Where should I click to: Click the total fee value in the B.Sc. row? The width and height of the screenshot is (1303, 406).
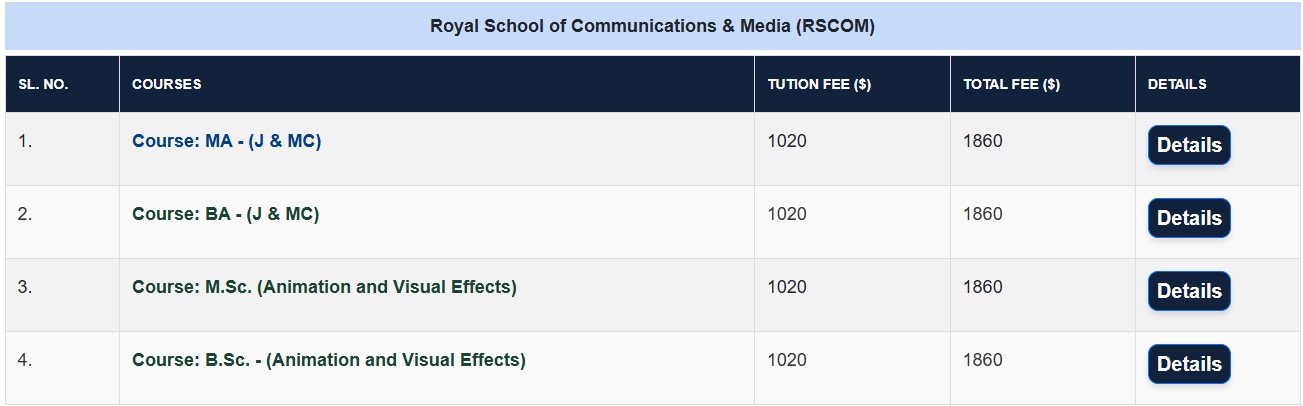(x=982, y=361)
